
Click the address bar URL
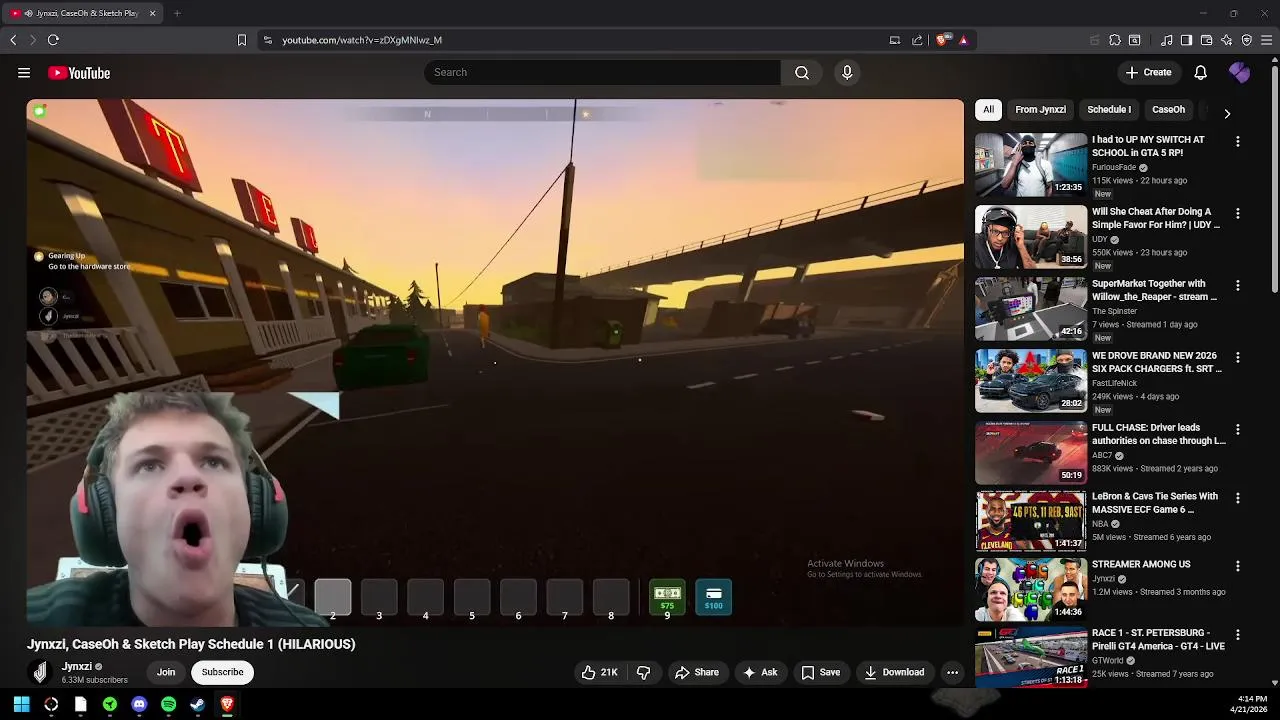coord(362,40)
